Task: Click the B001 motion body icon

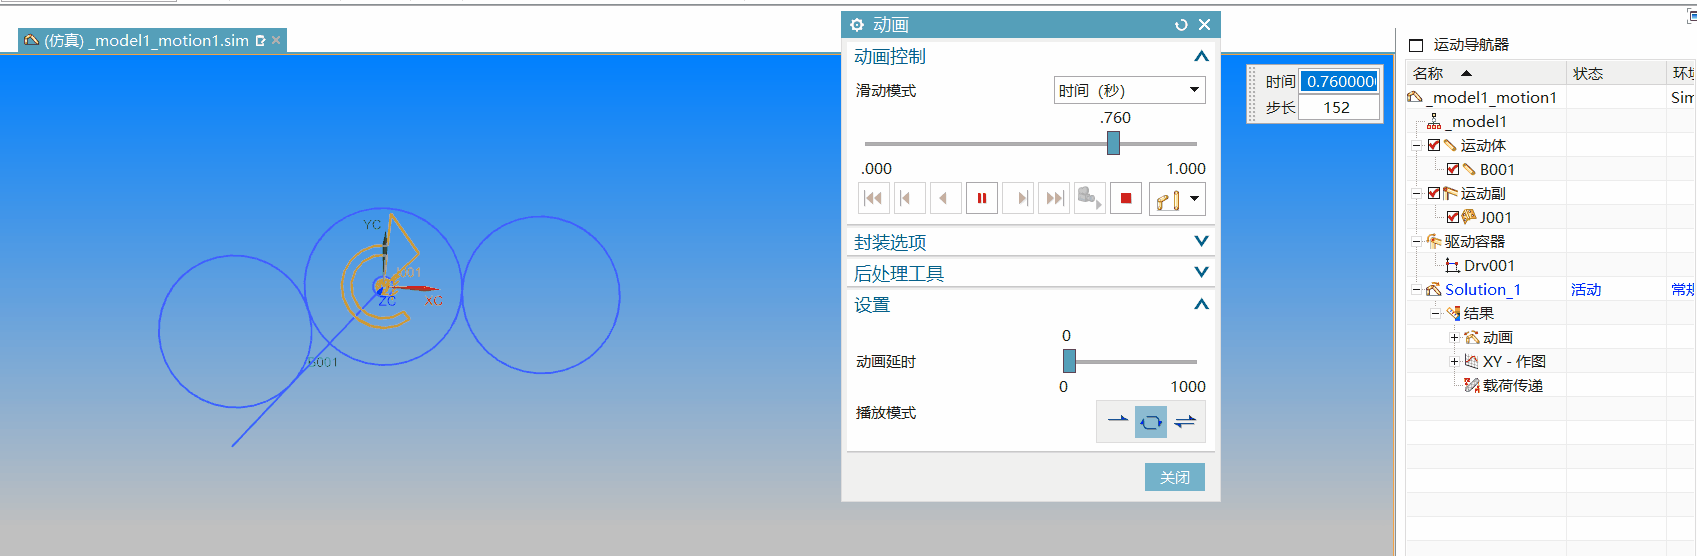Action: 1469,169
